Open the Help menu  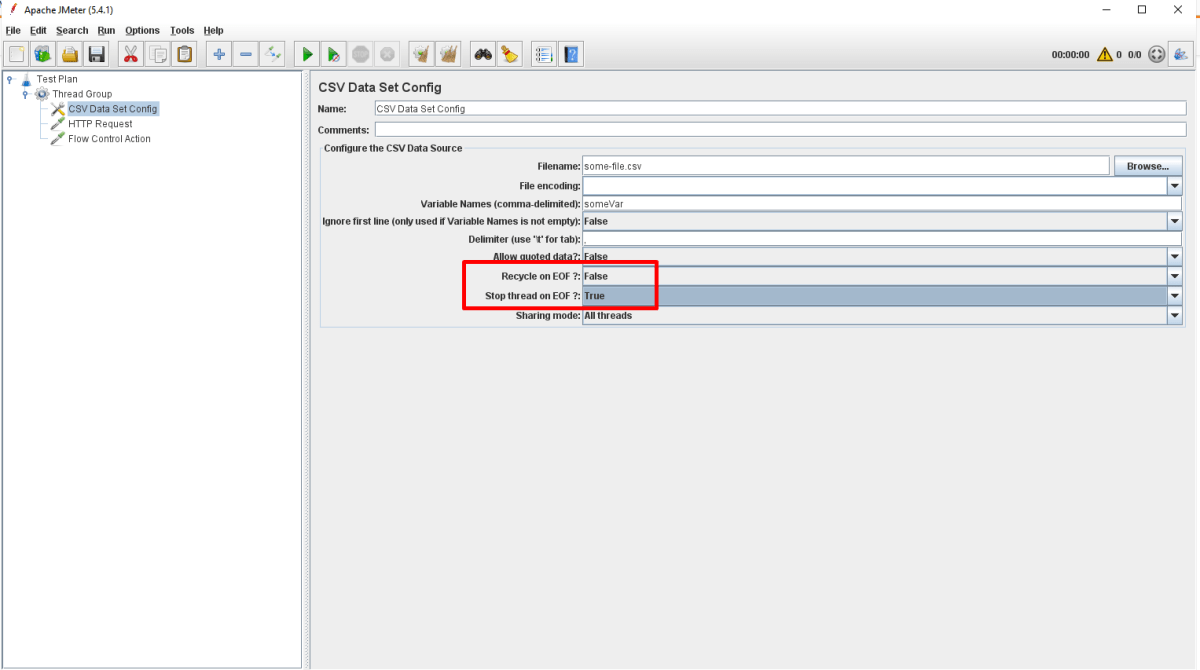pyautogui.click(x=213, y=31)
